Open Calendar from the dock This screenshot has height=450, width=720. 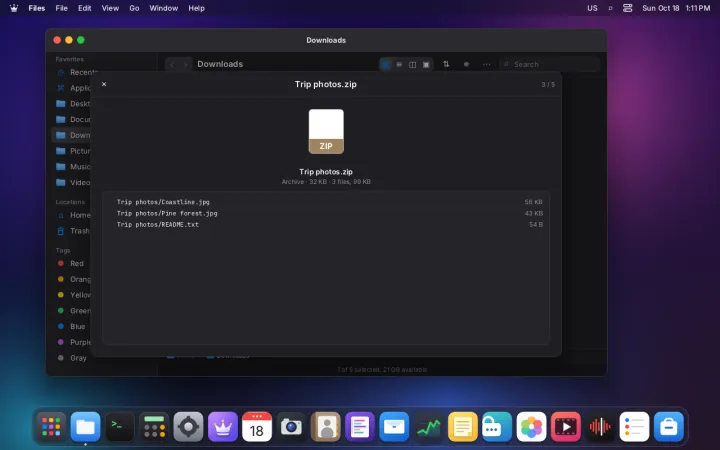coord(257,427)
